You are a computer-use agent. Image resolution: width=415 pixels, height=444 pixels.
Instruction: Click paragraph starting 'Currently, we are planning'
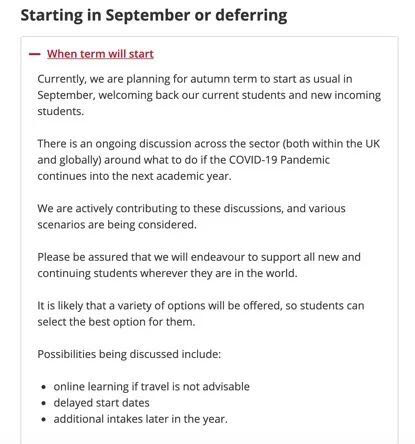209,95
